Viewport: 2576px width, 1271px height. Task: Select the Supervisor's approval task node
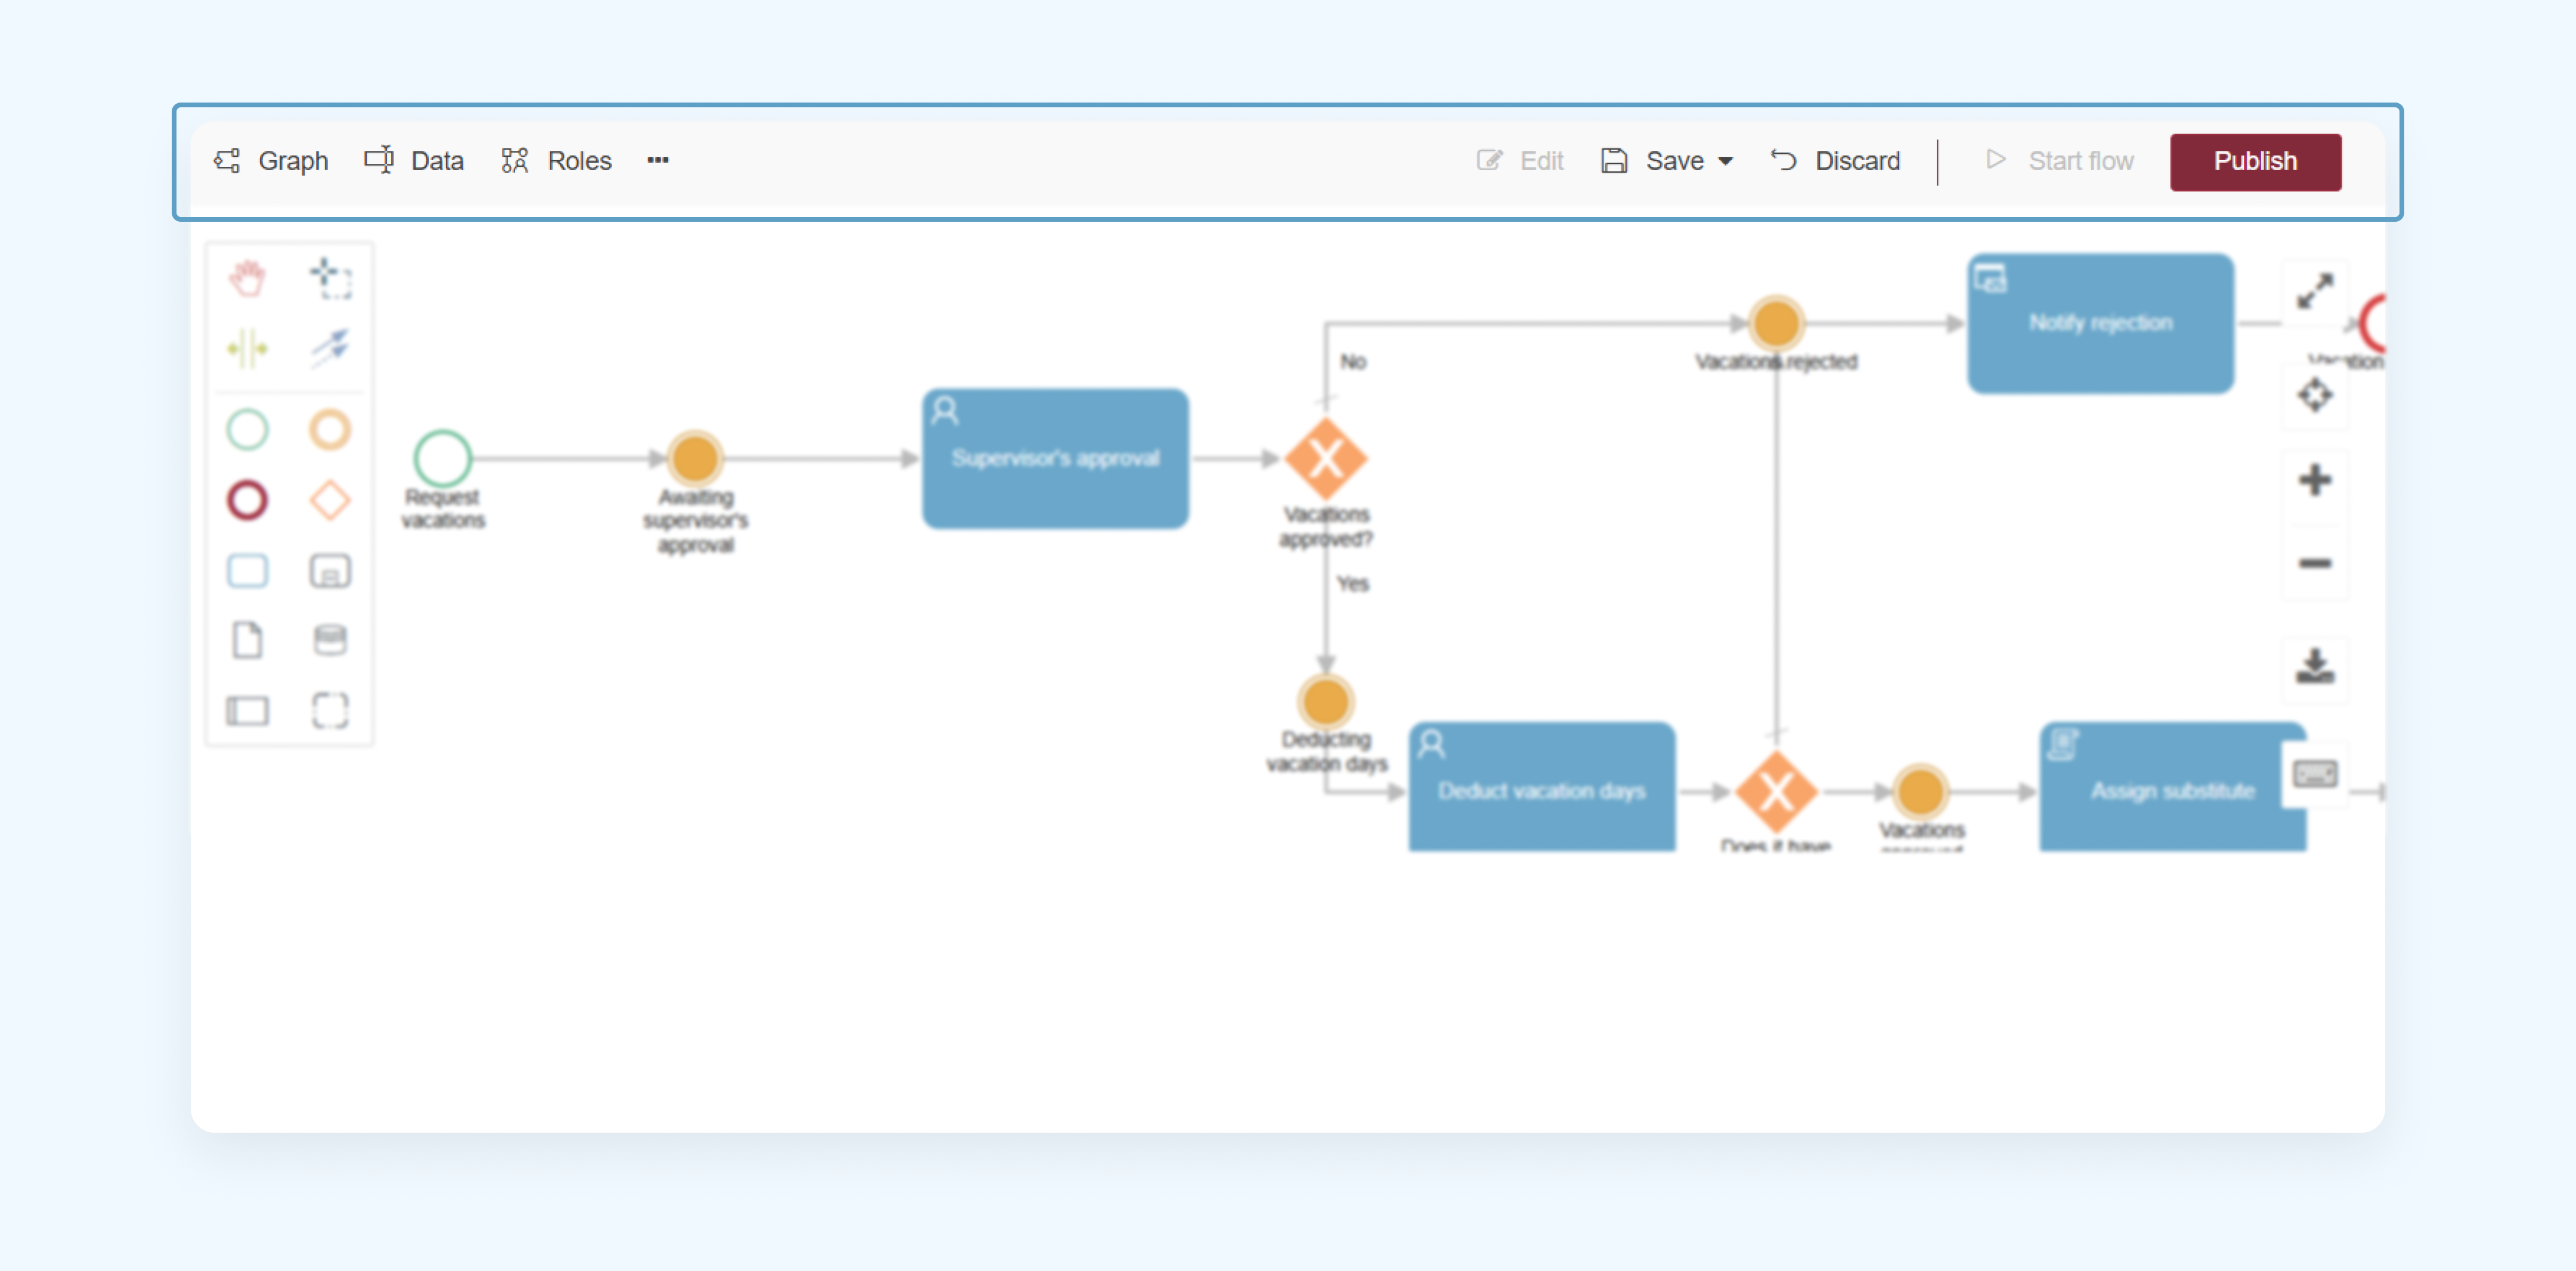(x=1055, y=458)
